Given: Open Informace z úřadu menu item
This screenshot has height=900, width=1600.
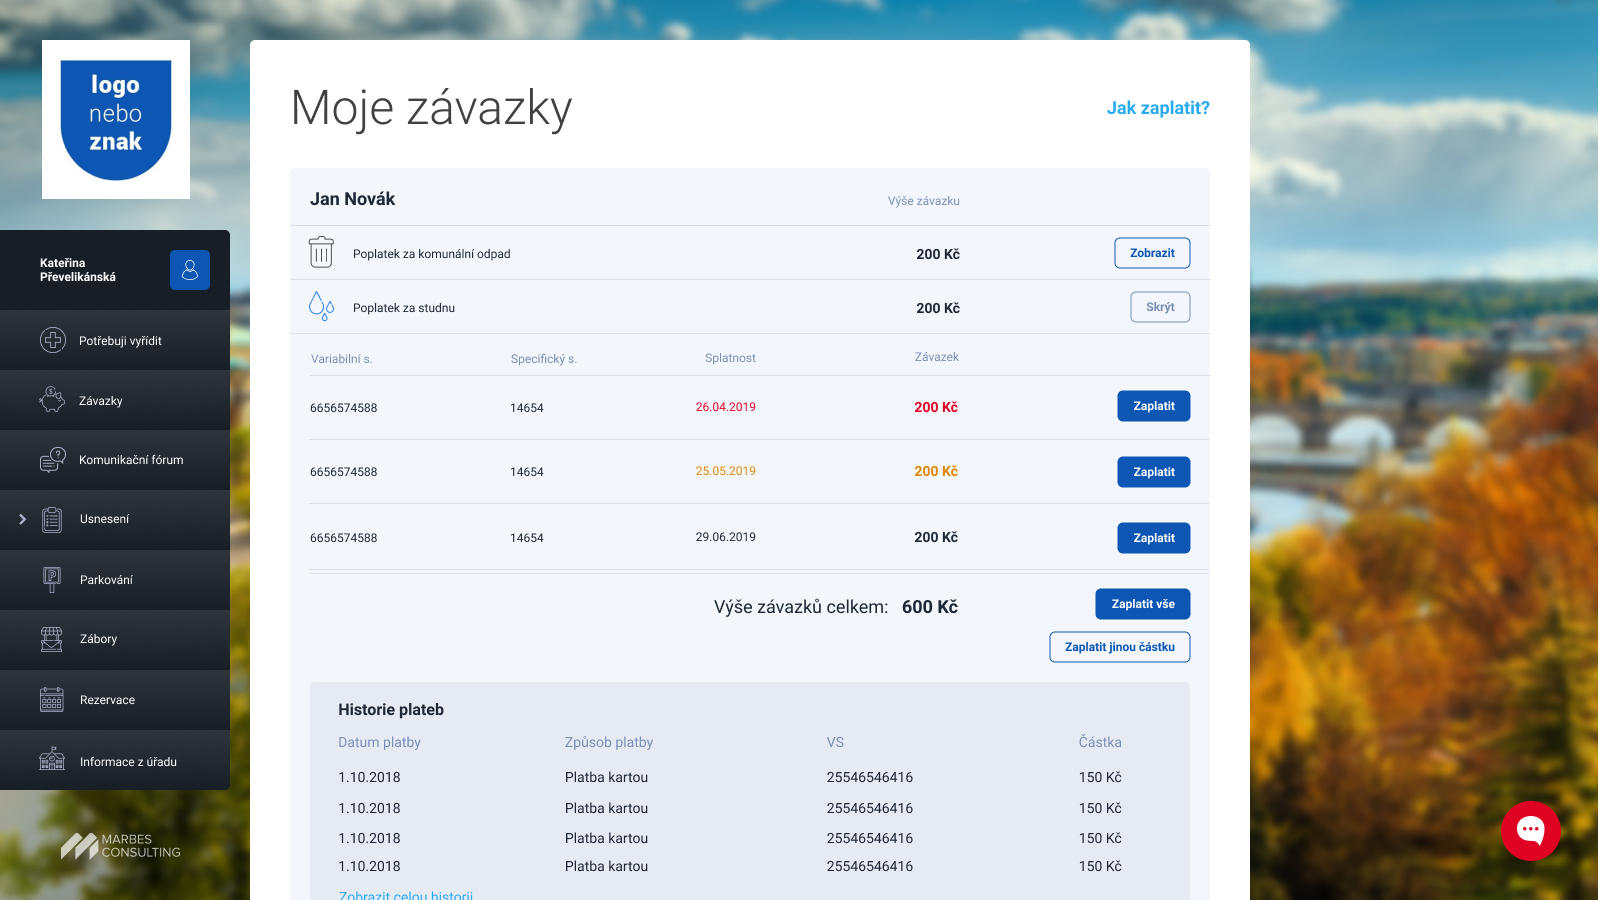Looking at the screenshot, I should click(128, 761).
